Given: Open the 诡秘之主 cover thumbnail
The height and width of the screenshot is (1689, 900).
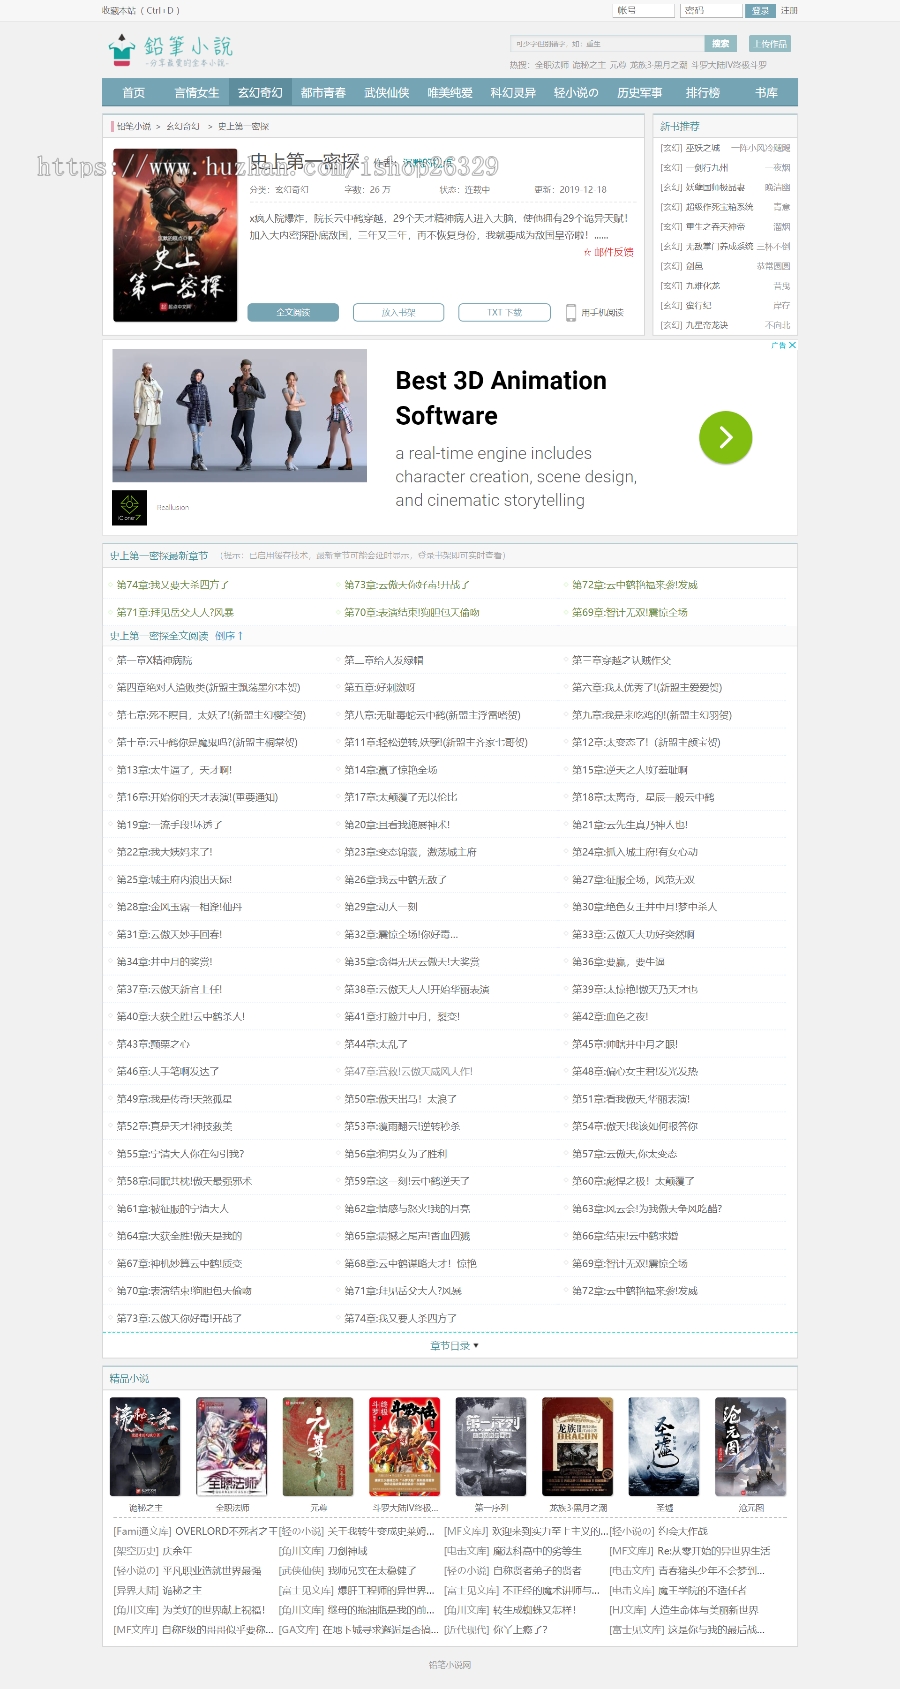Looking at the screenshot, I should pyautogui.click(x=146, y=1446).
